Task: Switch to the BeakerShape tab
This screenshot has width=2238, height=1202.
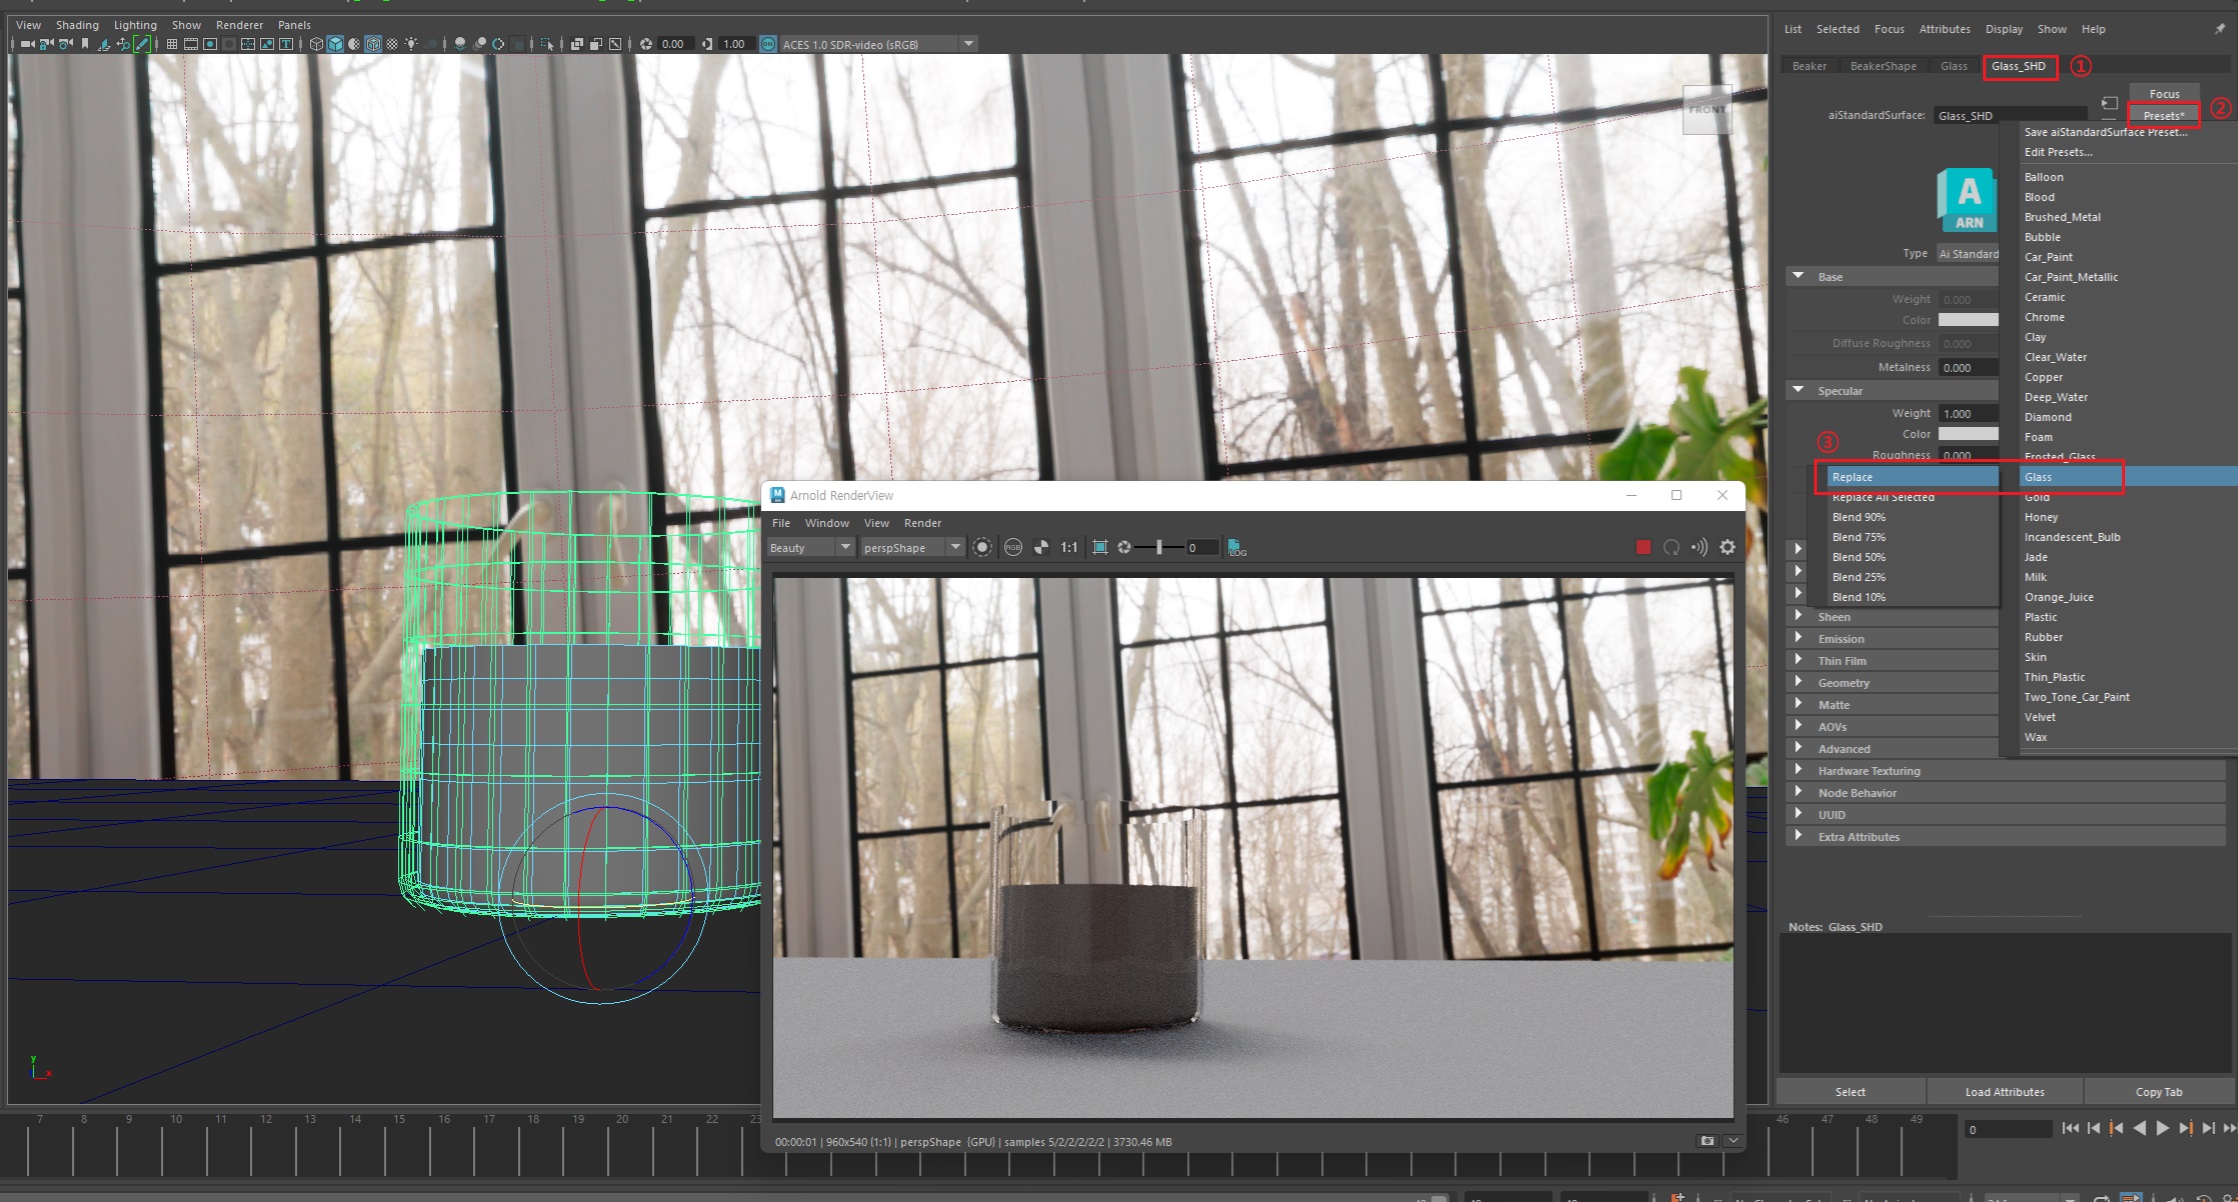Action: (1882, 66)
